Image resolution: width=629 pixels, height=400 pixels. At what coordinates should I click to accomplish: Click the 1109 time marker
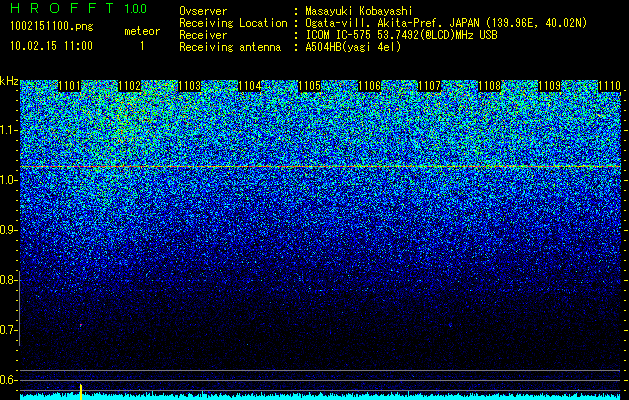[549, 86]
